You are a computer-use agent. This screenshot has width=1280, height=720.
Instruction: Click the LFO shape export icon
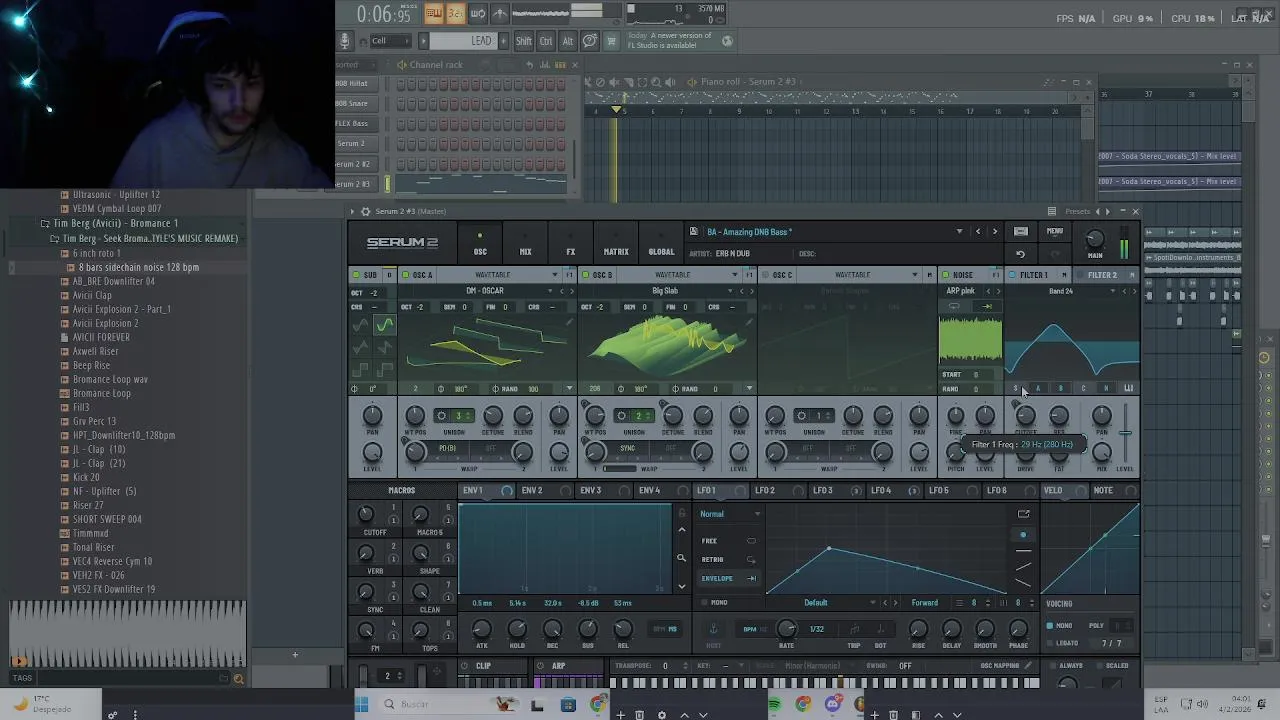1023,514
